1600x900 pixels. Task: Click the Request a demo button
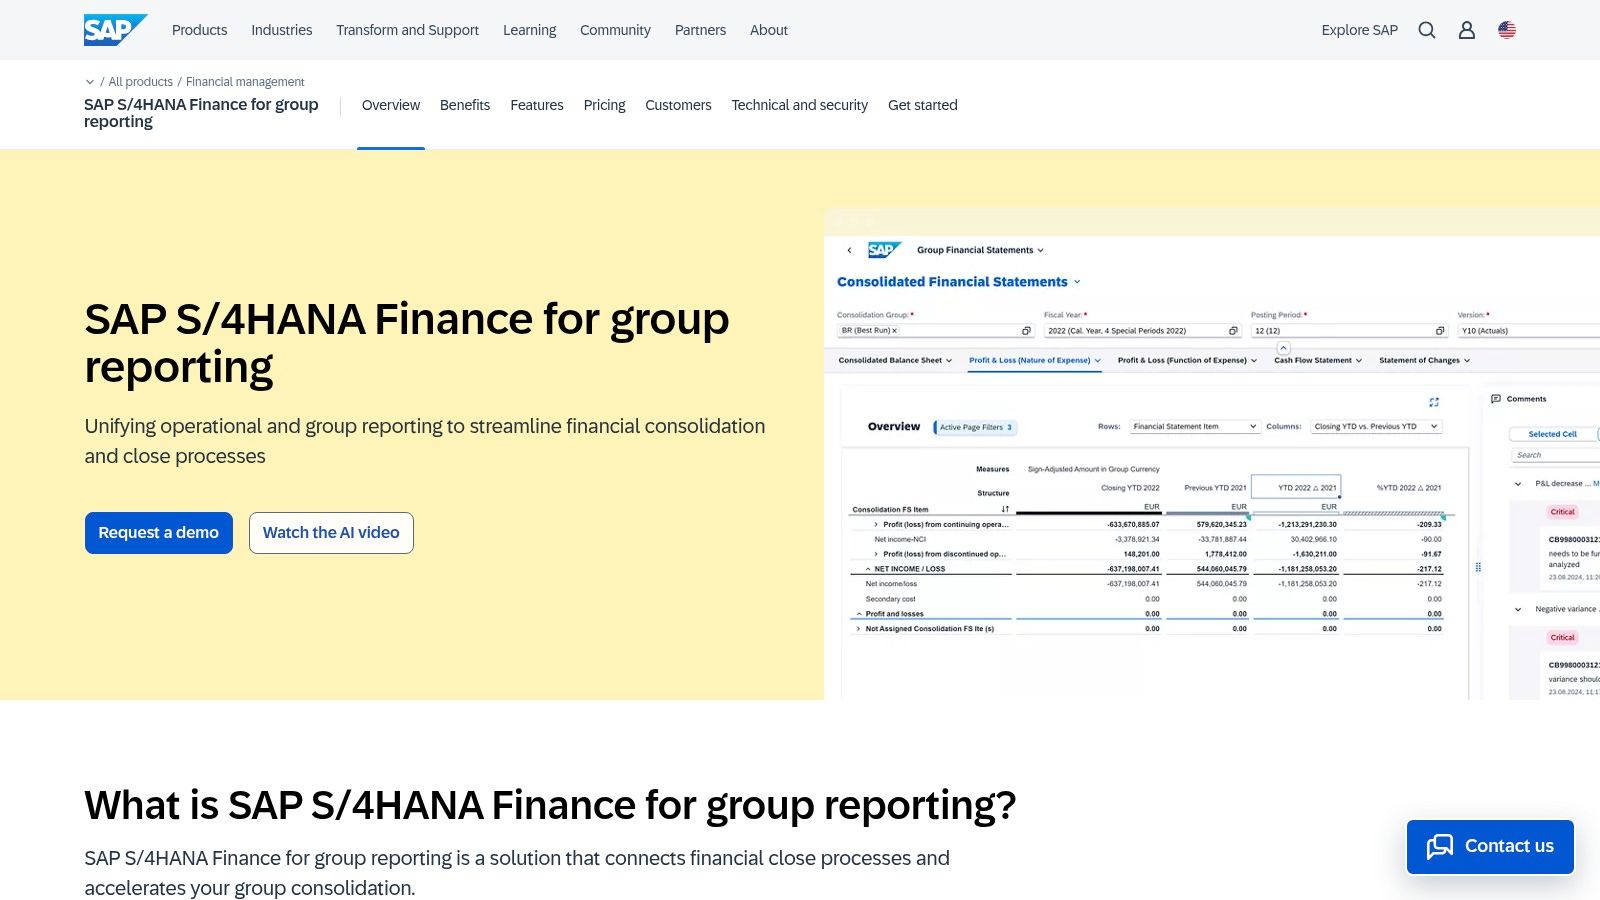[x=158, y=532]
